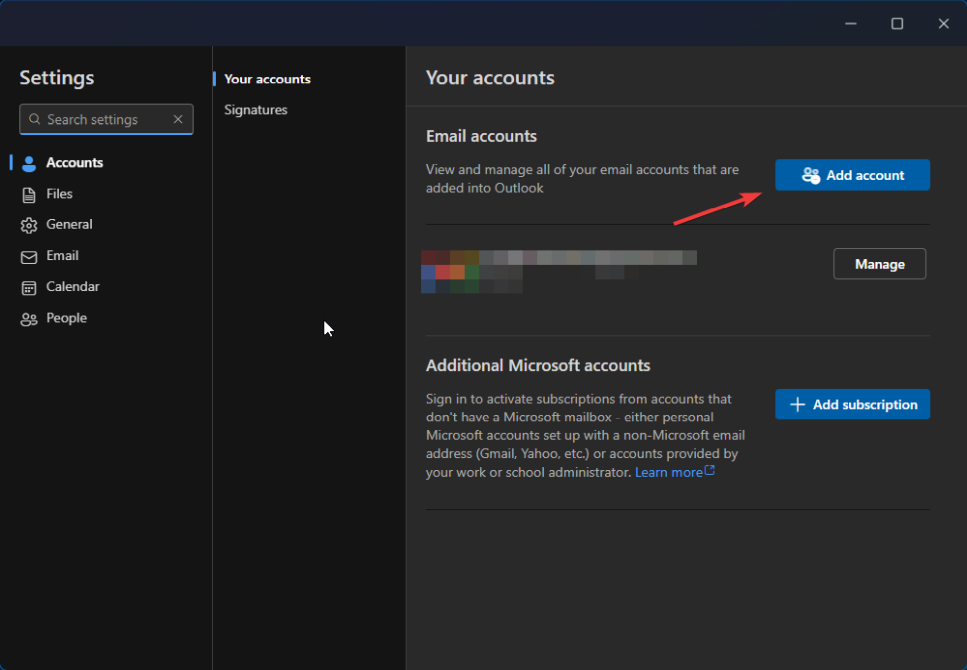This screenshot has width=967, height=670.
Task: Click the Files document icon
Action: [28, 195]
